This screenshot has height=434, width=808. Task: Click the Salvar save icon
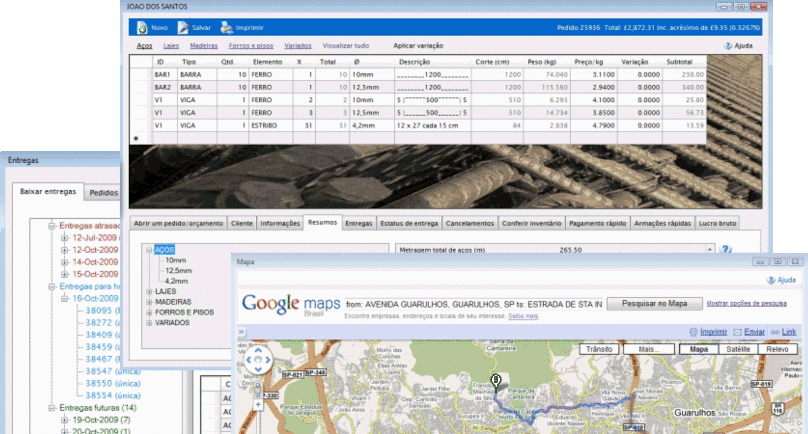click(183, 28)
